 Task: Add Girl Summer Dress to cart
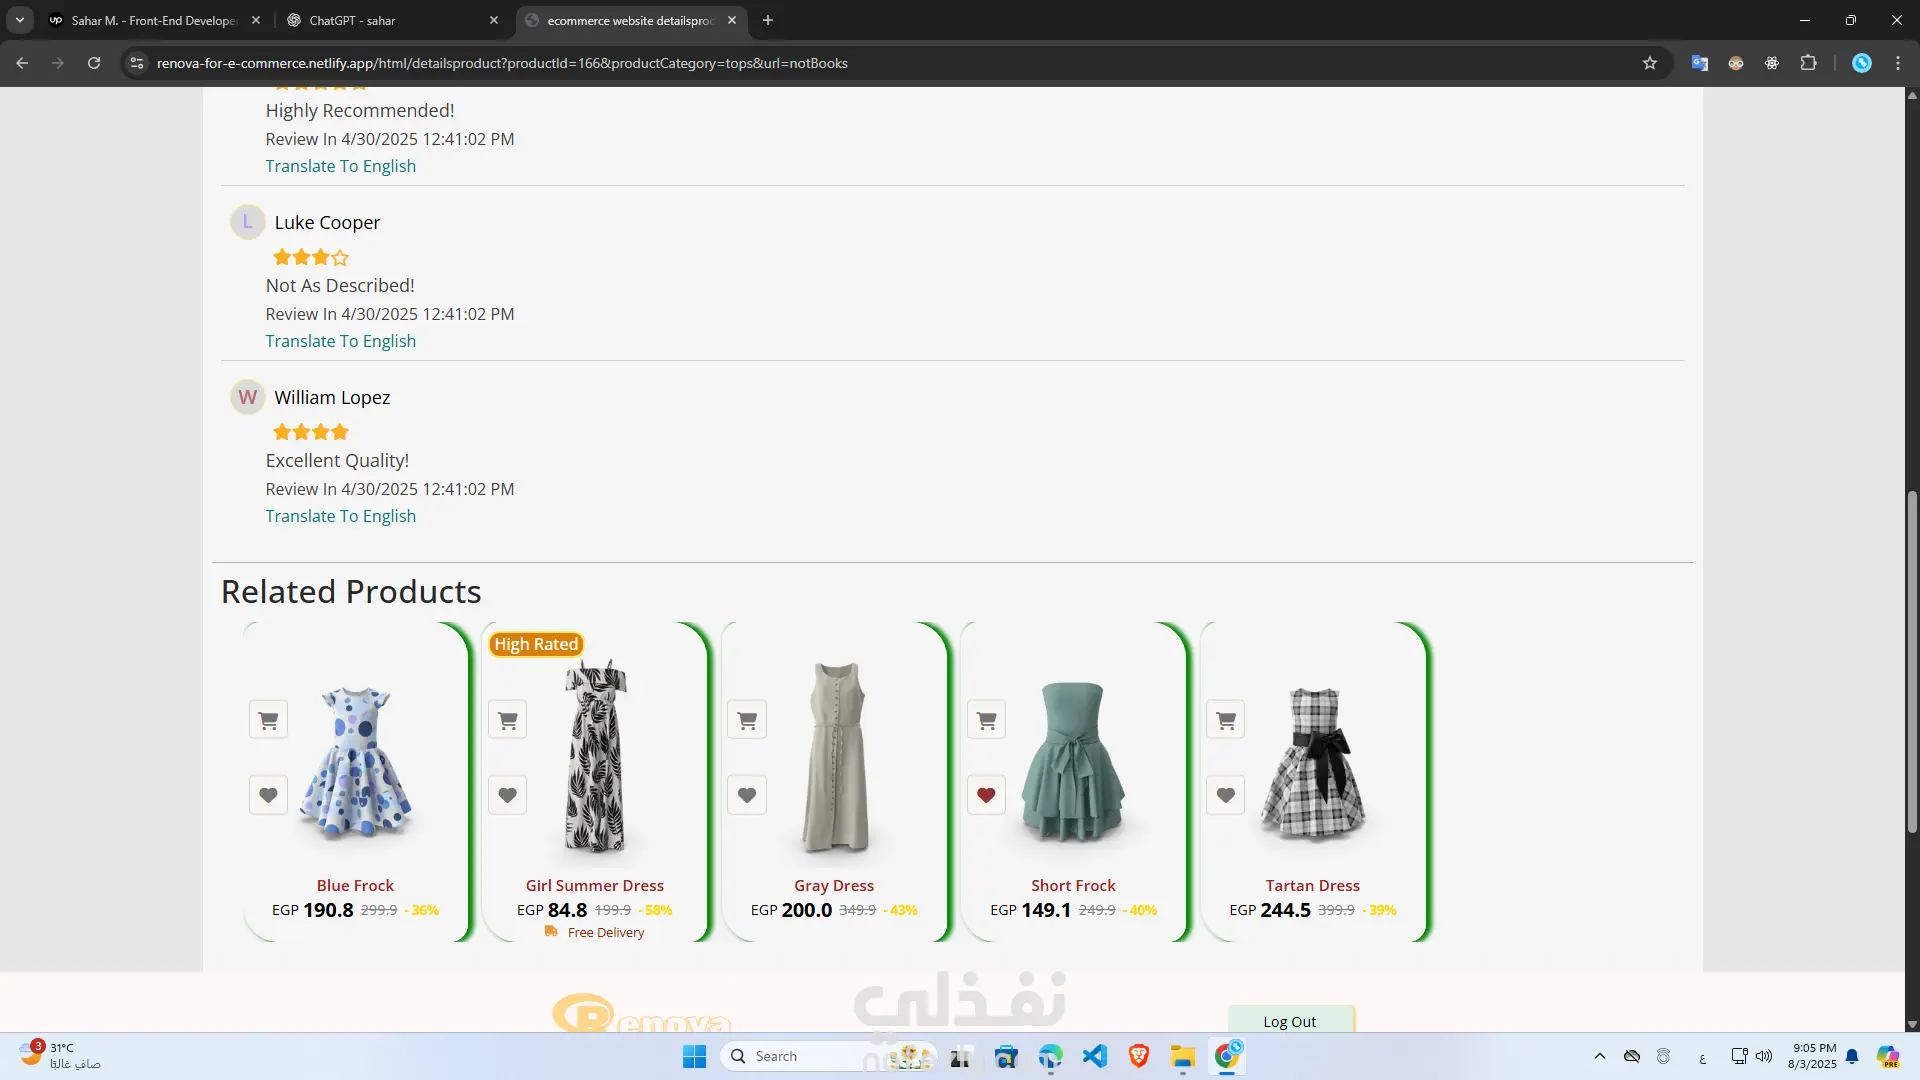click(x=507, y=720)
